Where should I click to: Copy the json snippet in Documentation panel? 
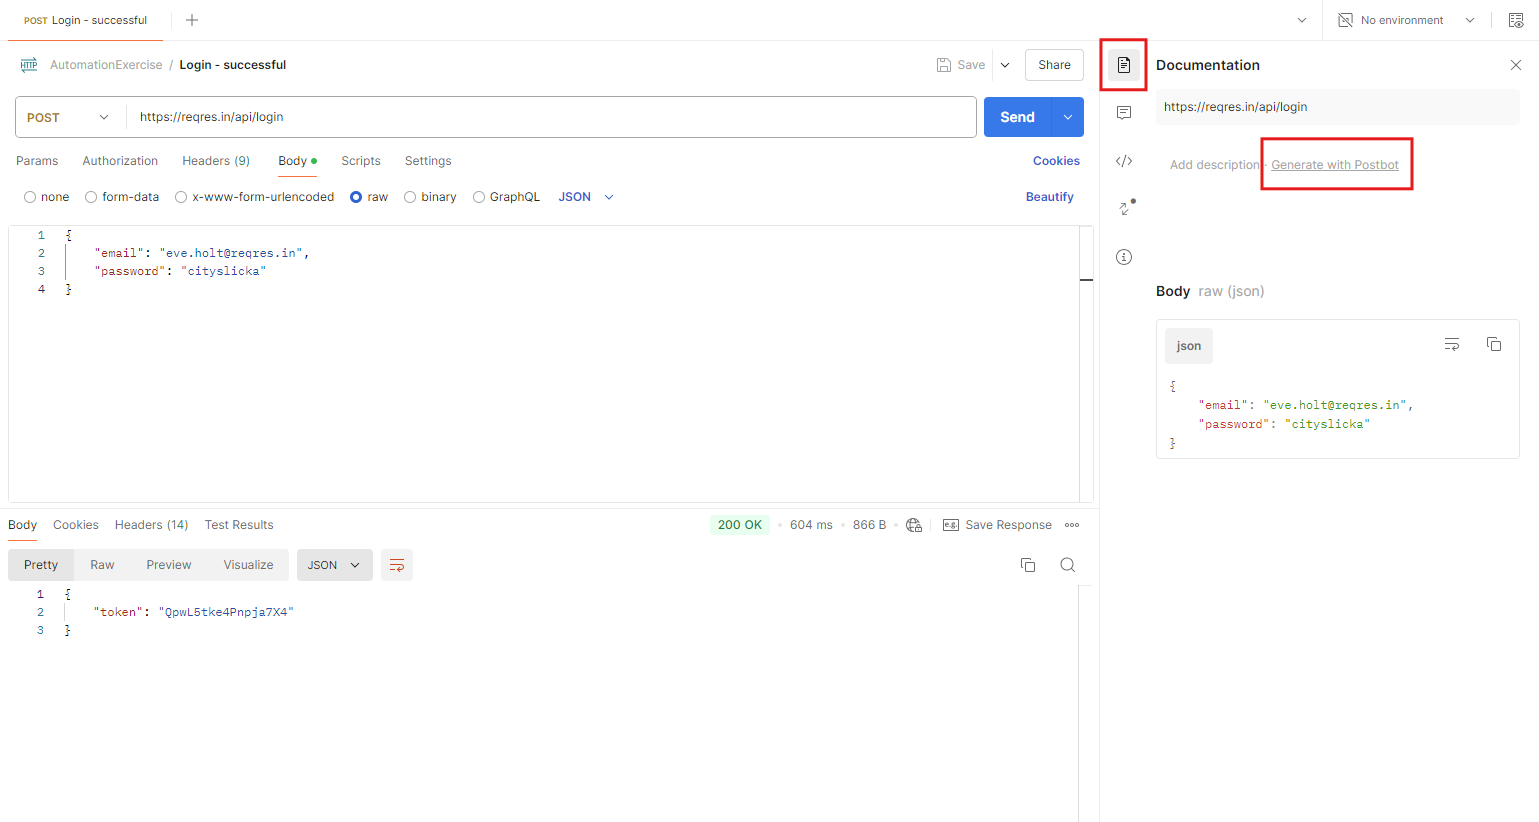1493,345
